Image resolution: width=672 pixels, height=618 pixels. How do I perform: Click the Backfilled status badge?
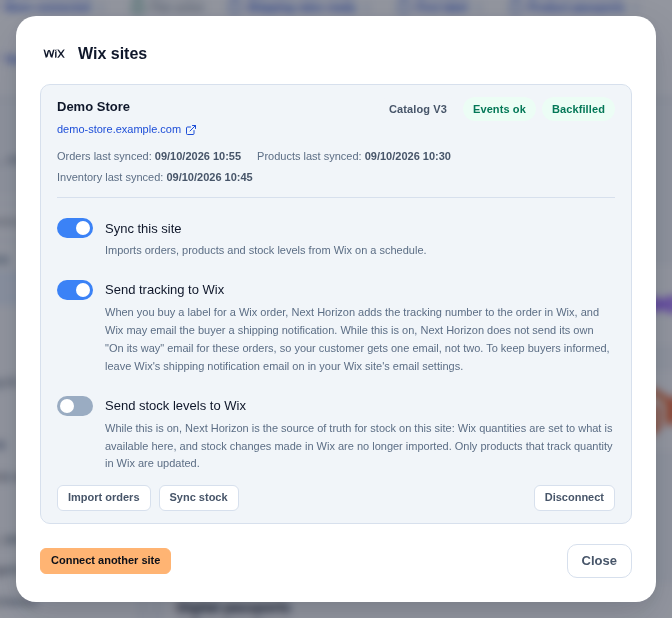578,109
